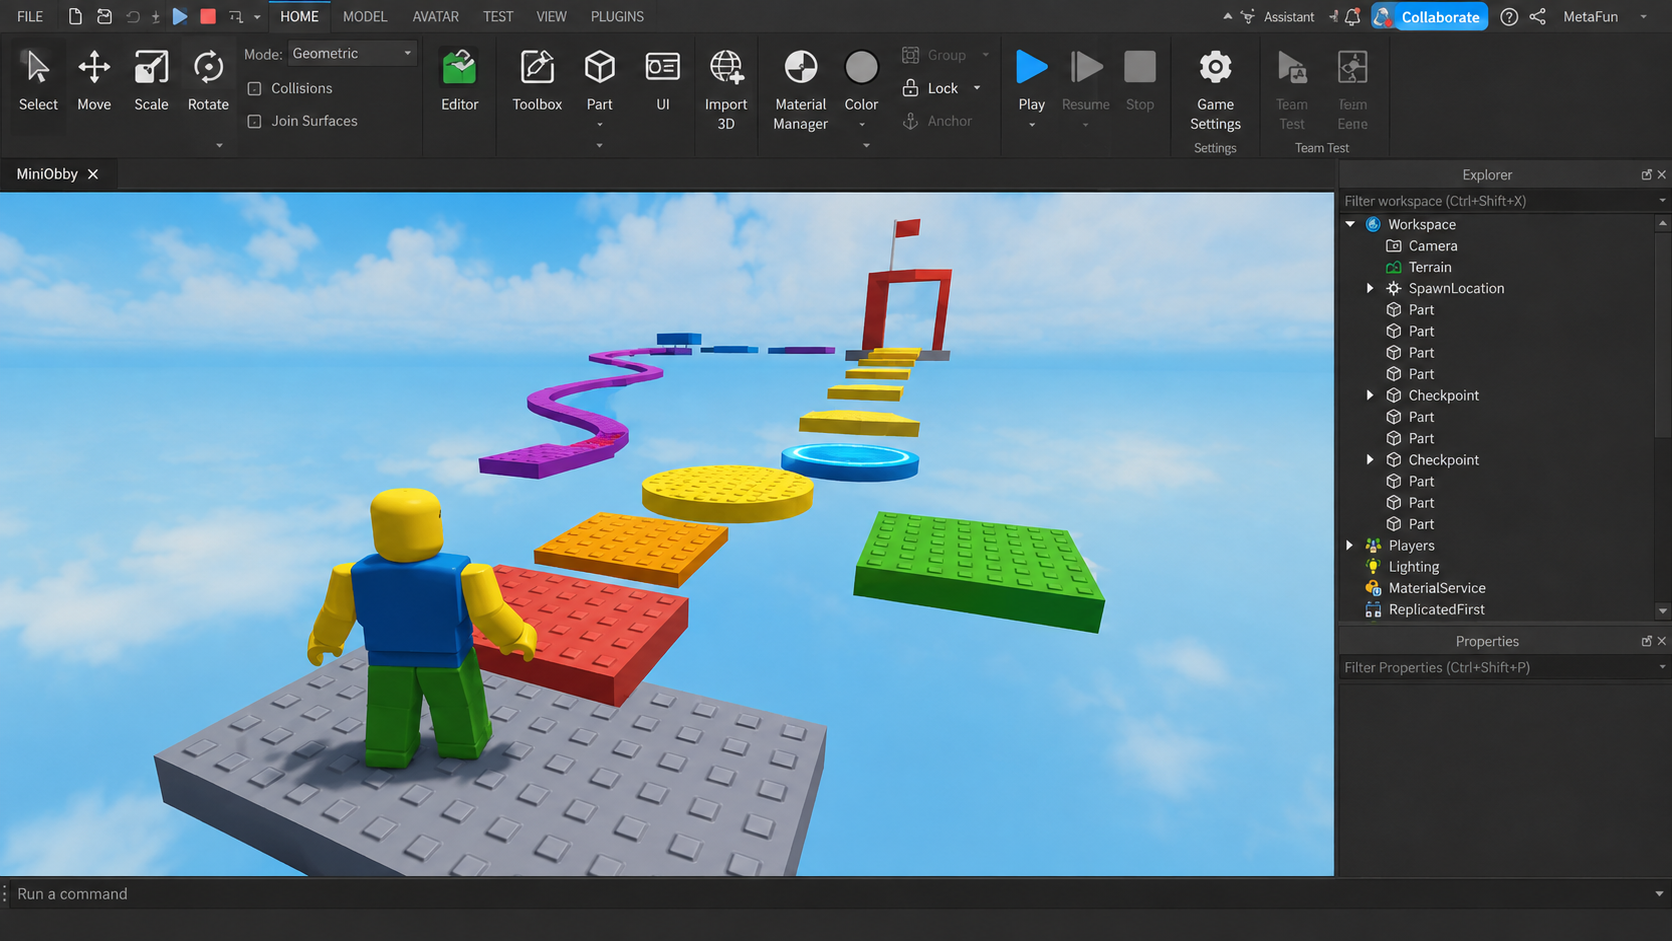Switch to the PLUGINS tab
The image size is (1672, 941).
(617, 16)
